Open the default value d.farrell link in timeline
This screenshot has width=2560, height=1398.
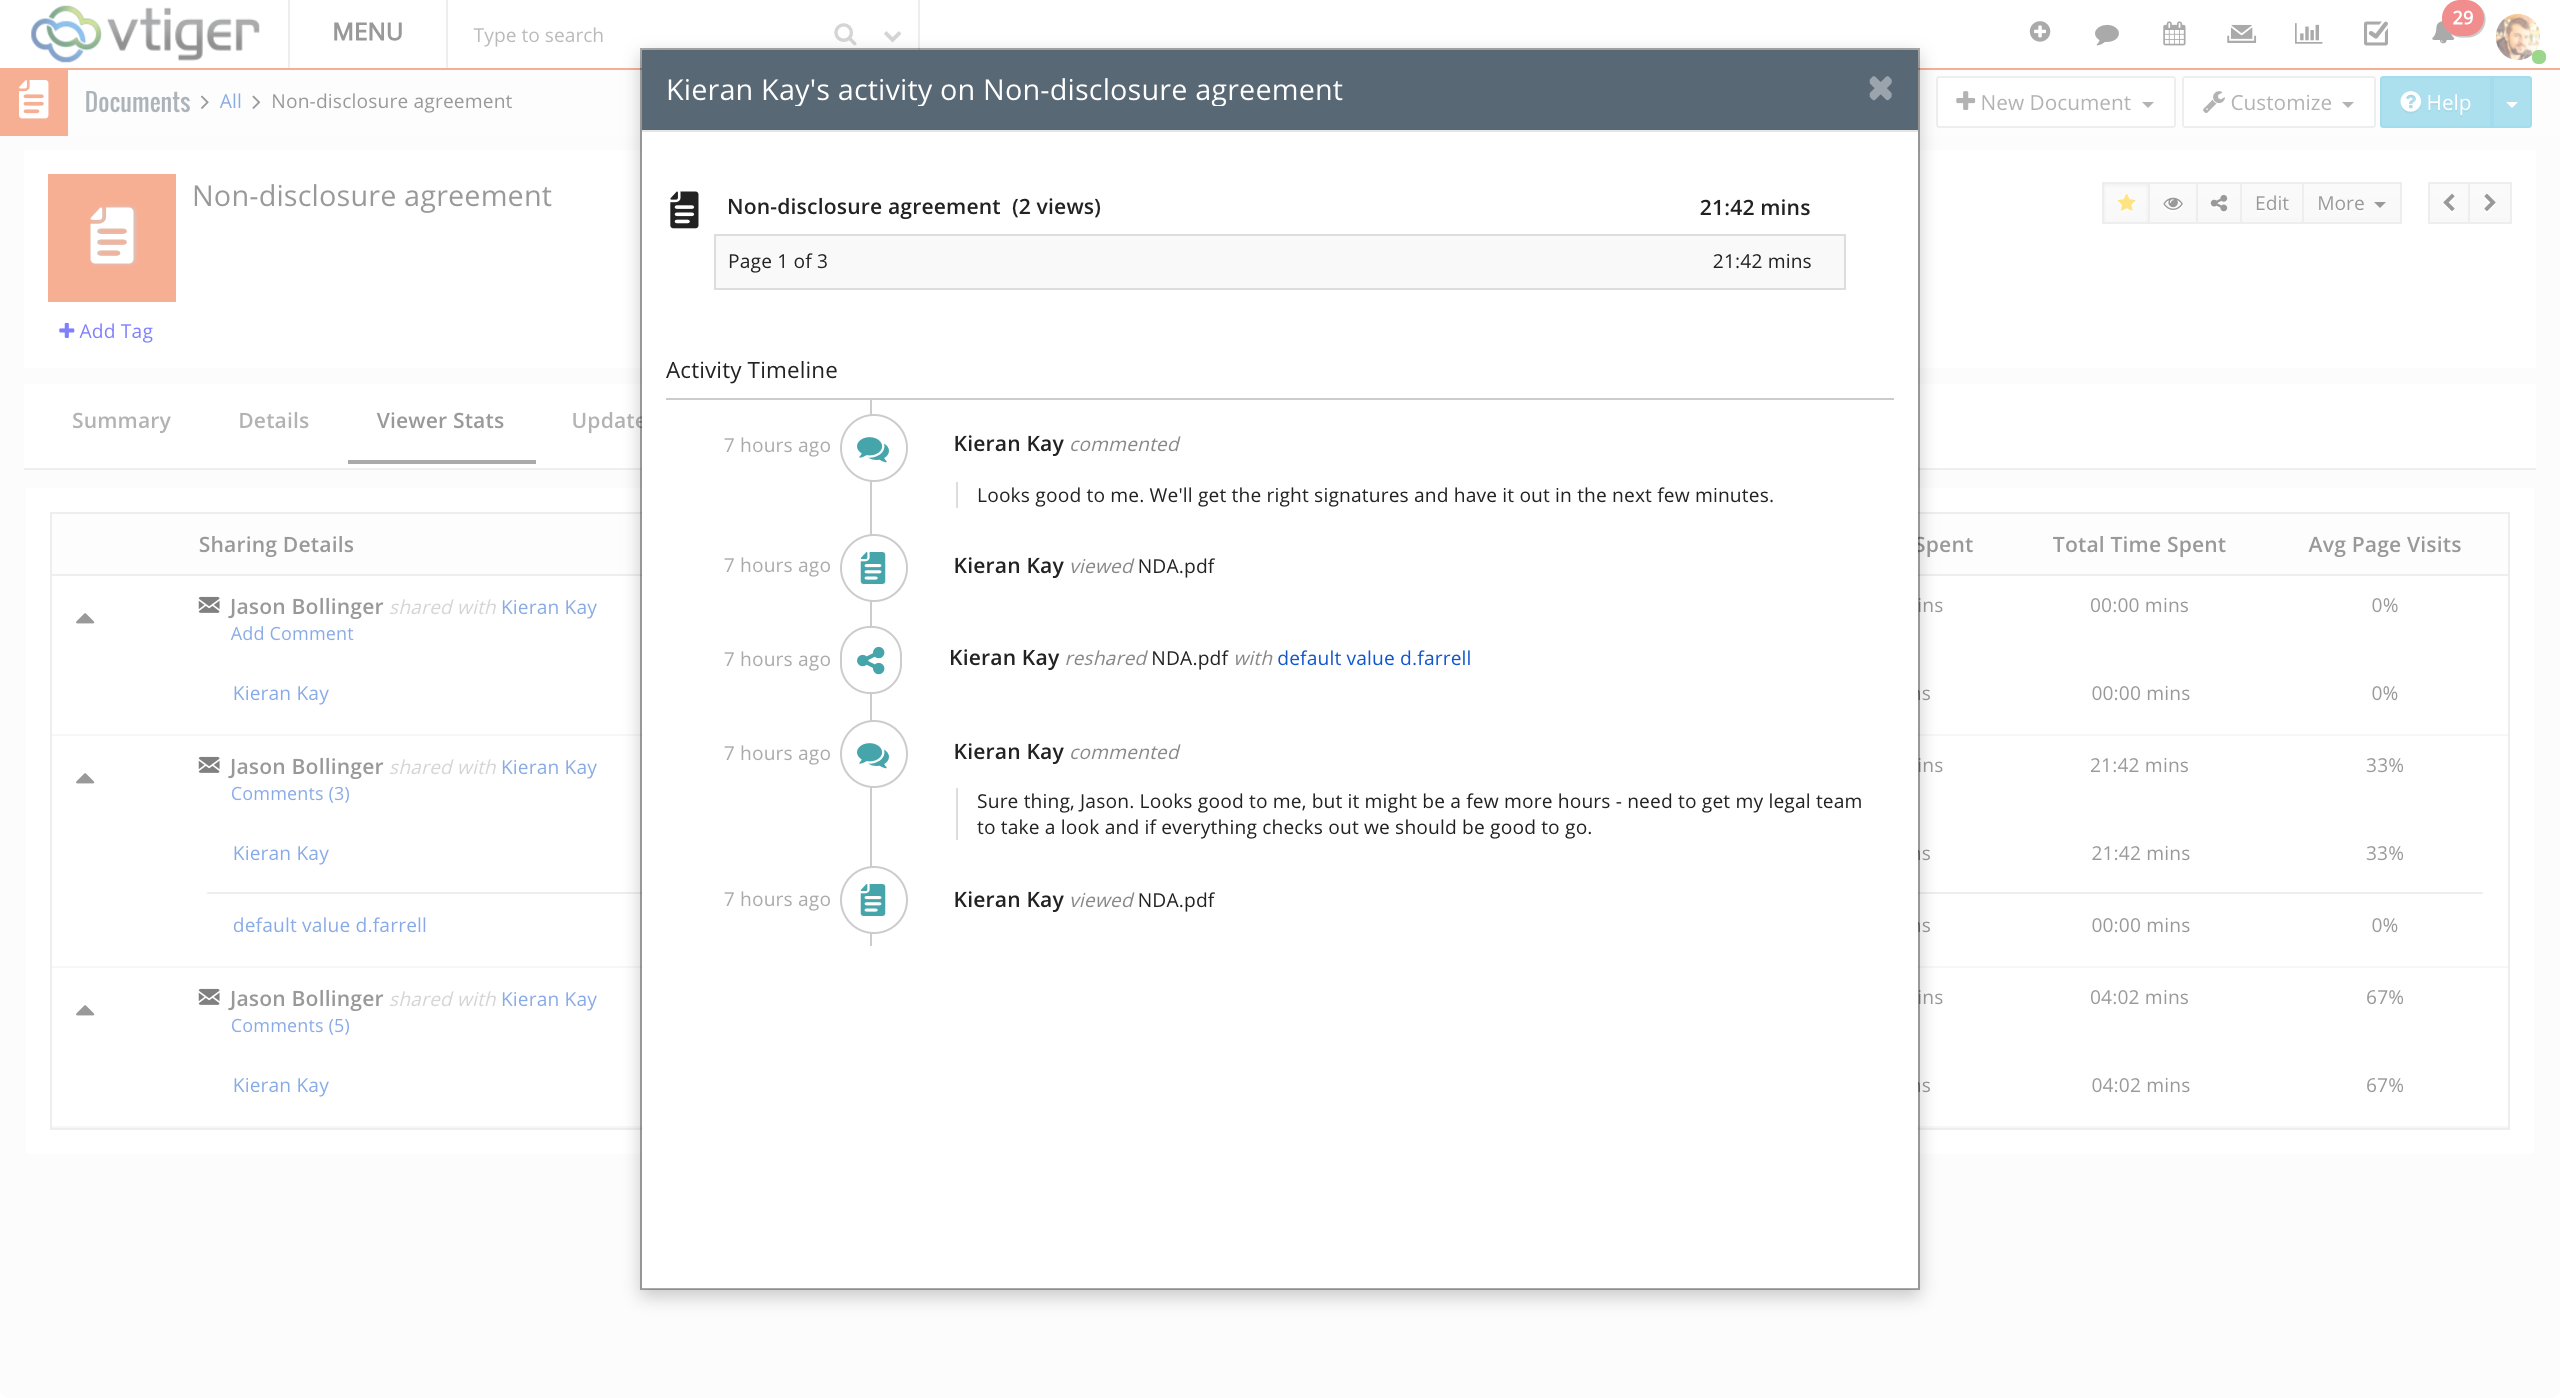pos(1374,658)
